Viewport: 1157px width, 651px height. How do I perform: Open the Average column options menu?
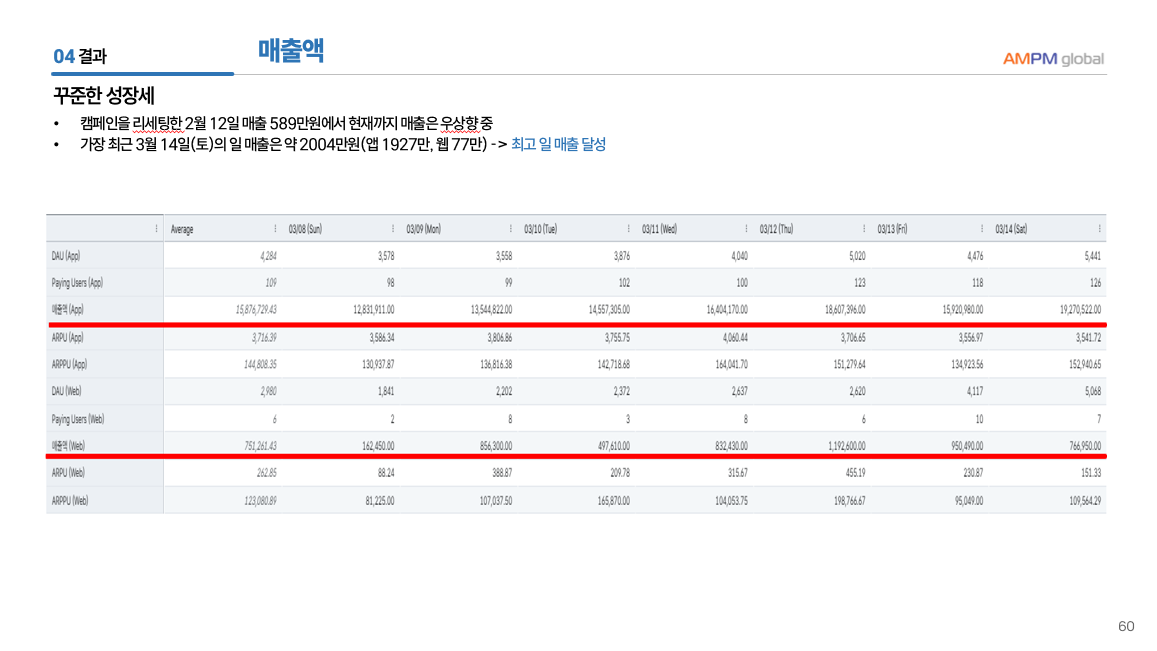(x=275, y=229)
